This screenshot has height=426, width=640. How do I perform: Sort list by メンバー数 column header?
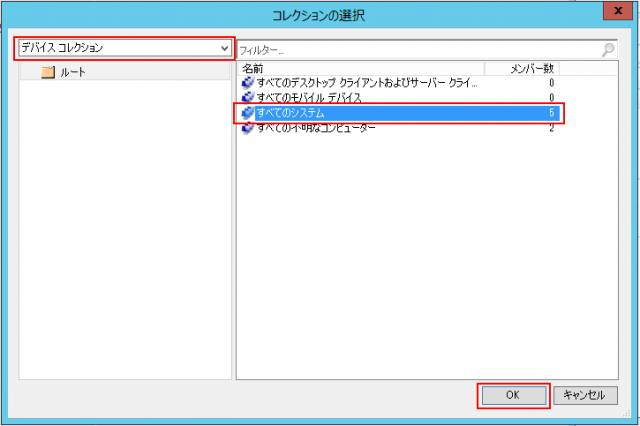520,68
